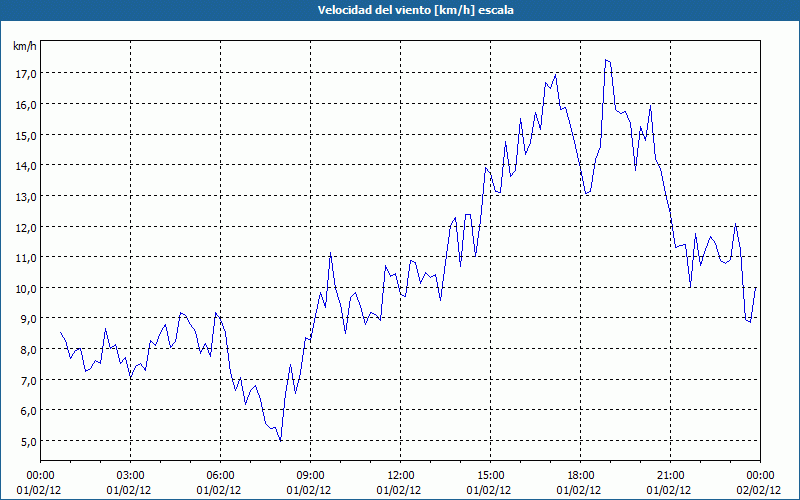Image resolution: width=800 pixels, height=500 pixels.
Task: Pick the '01/02/12' date under 18:00
Action: click(x=579, y=490)
